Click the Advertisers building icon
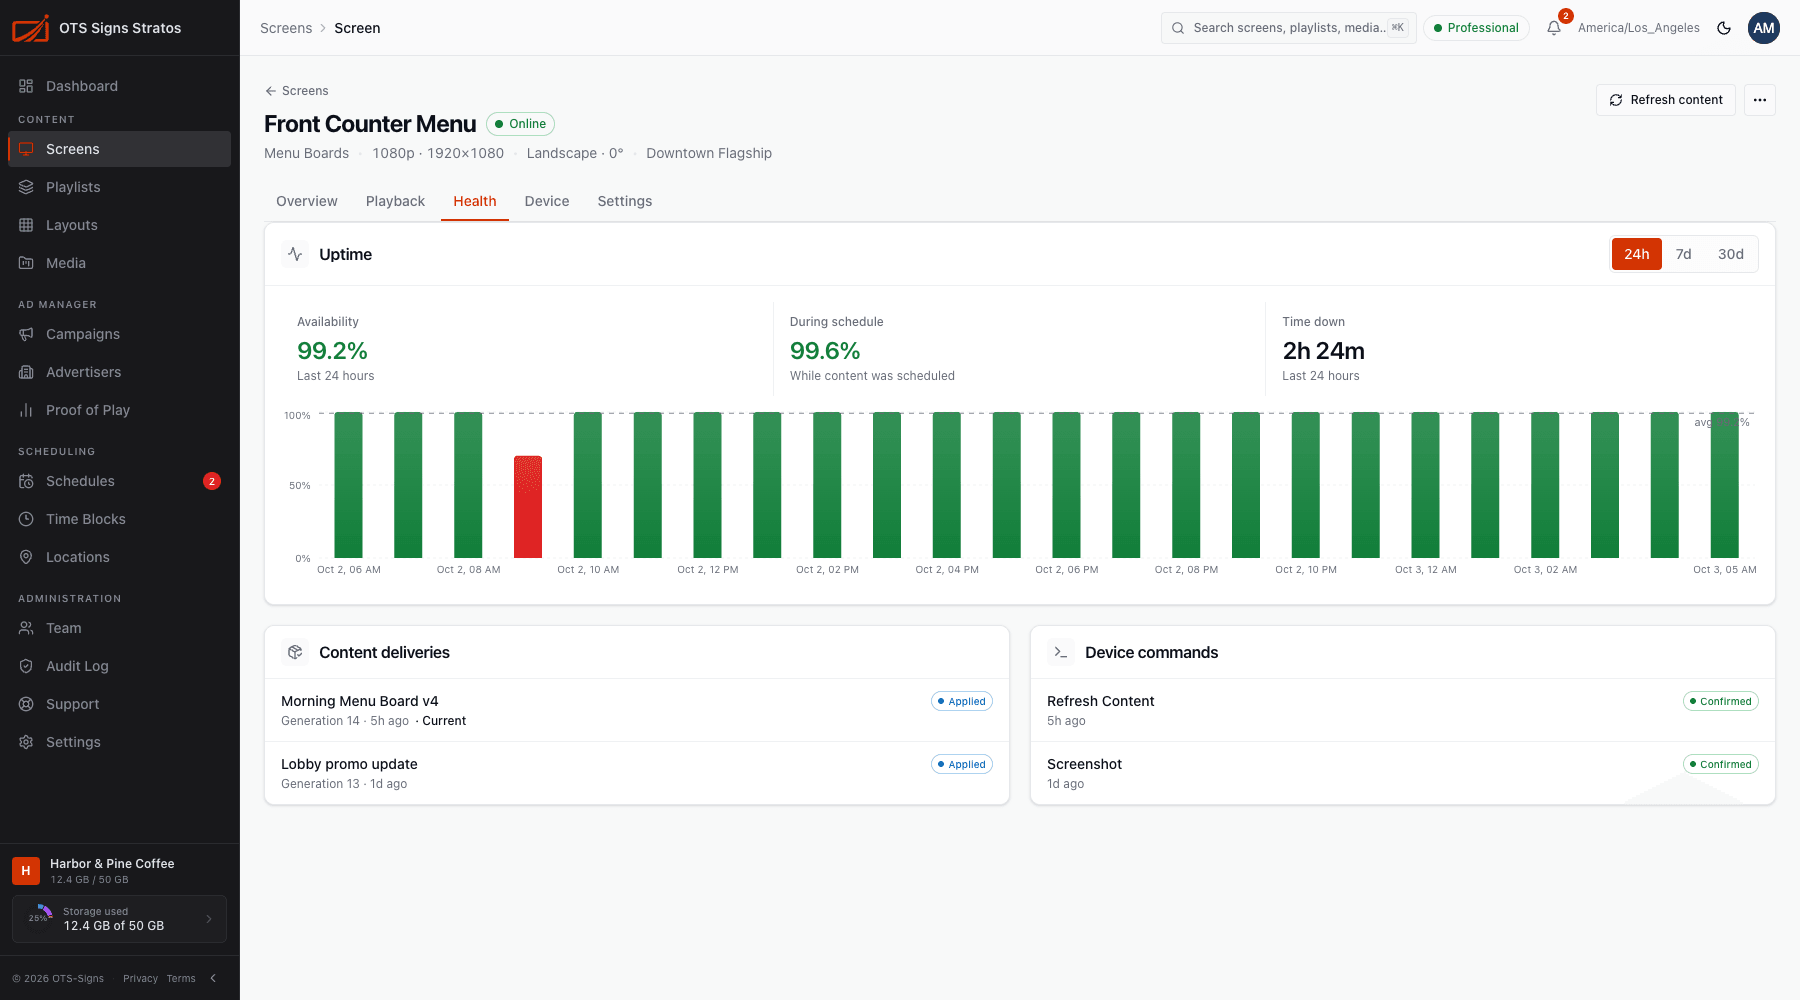 (x=26, y=372)
